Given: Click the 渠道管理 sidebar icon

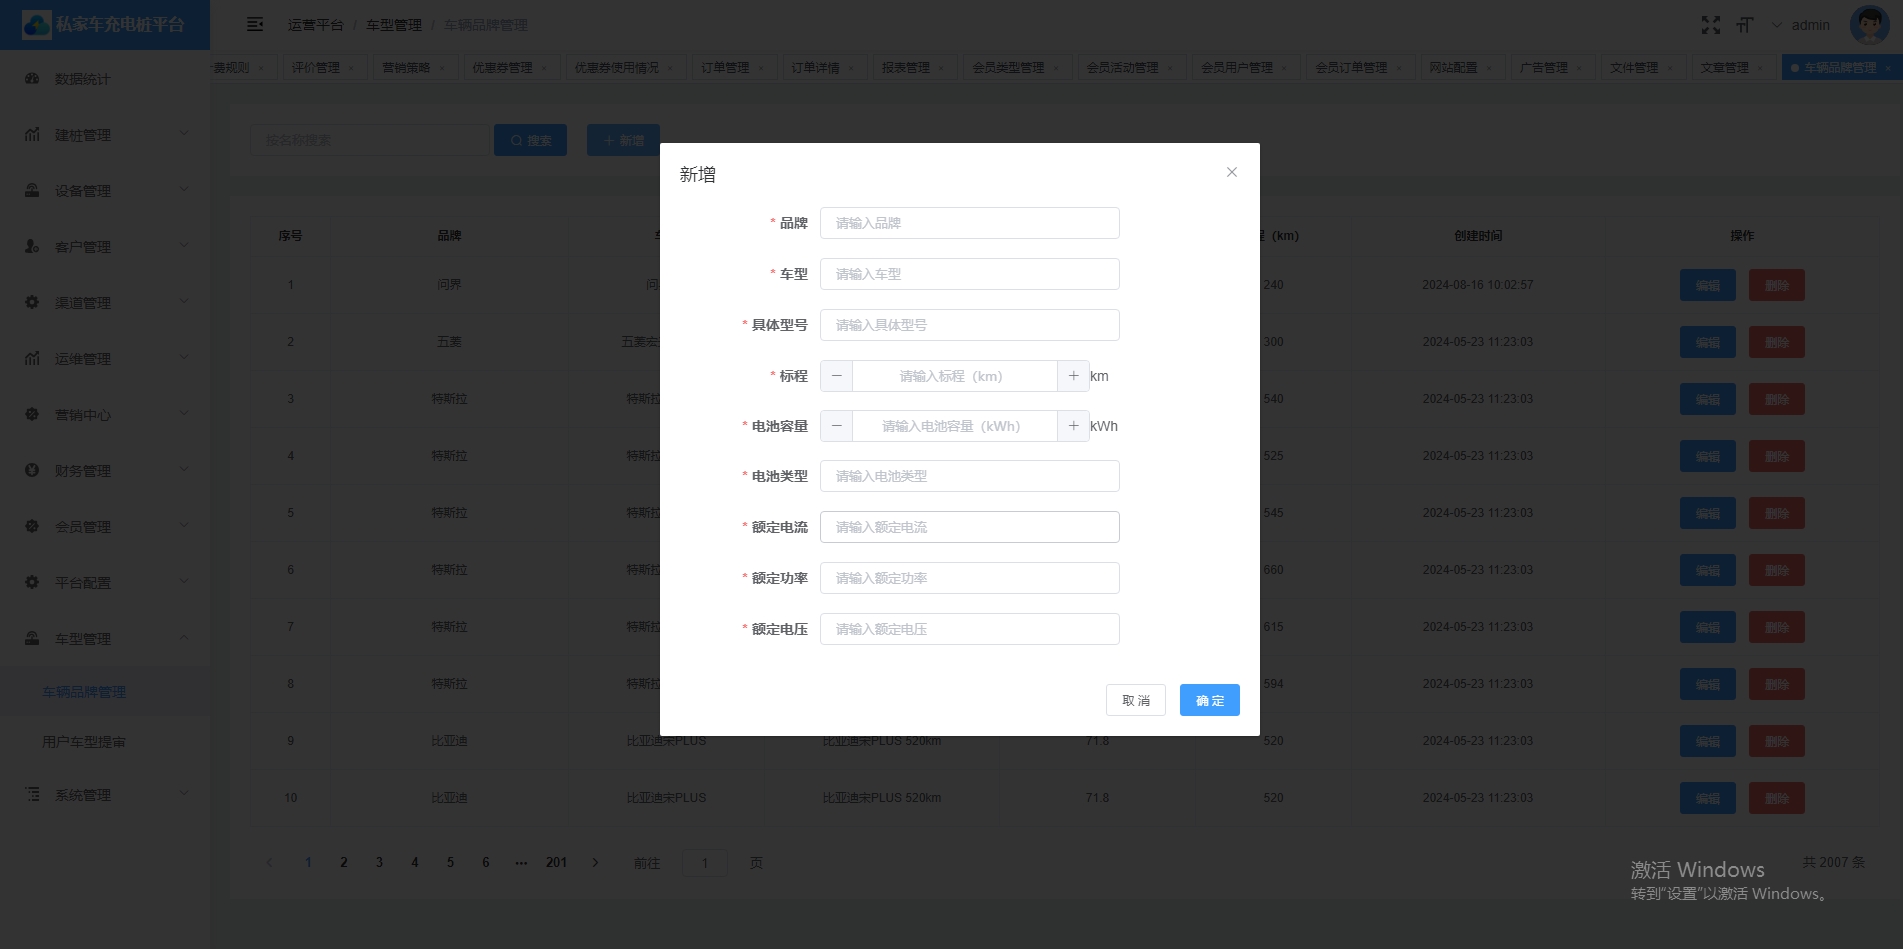Looking at the screenshot, I should tap(32, 302).
